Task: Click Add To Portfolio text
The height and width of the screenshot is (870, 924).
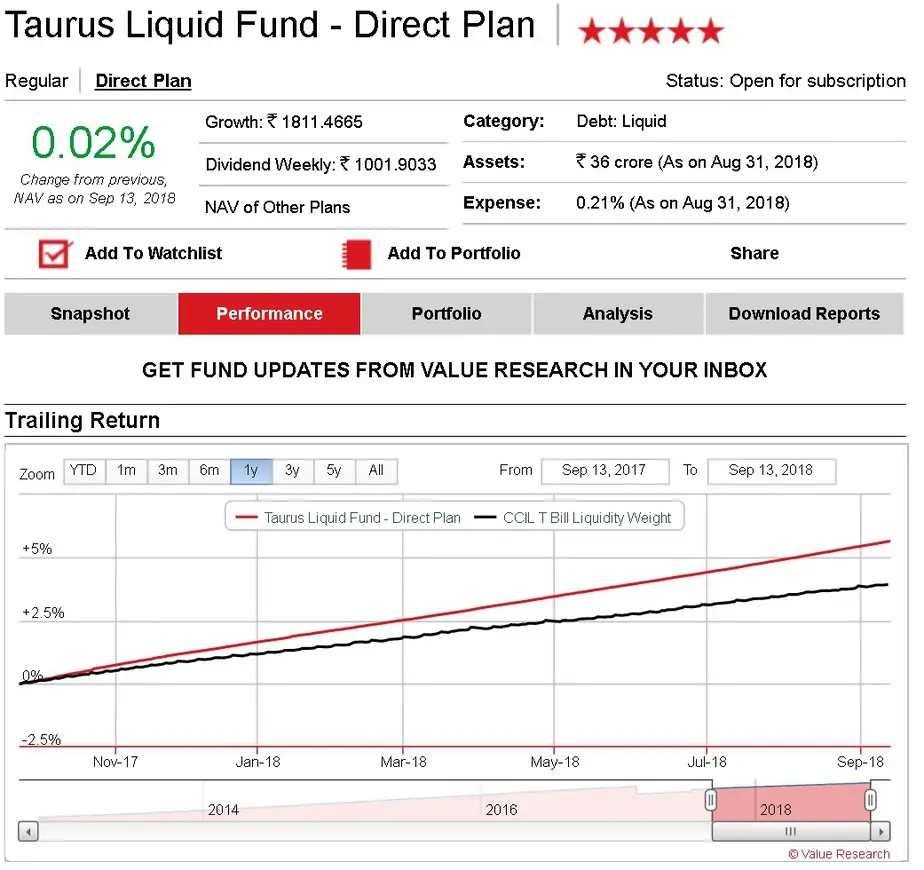Action: coord(454,253)
